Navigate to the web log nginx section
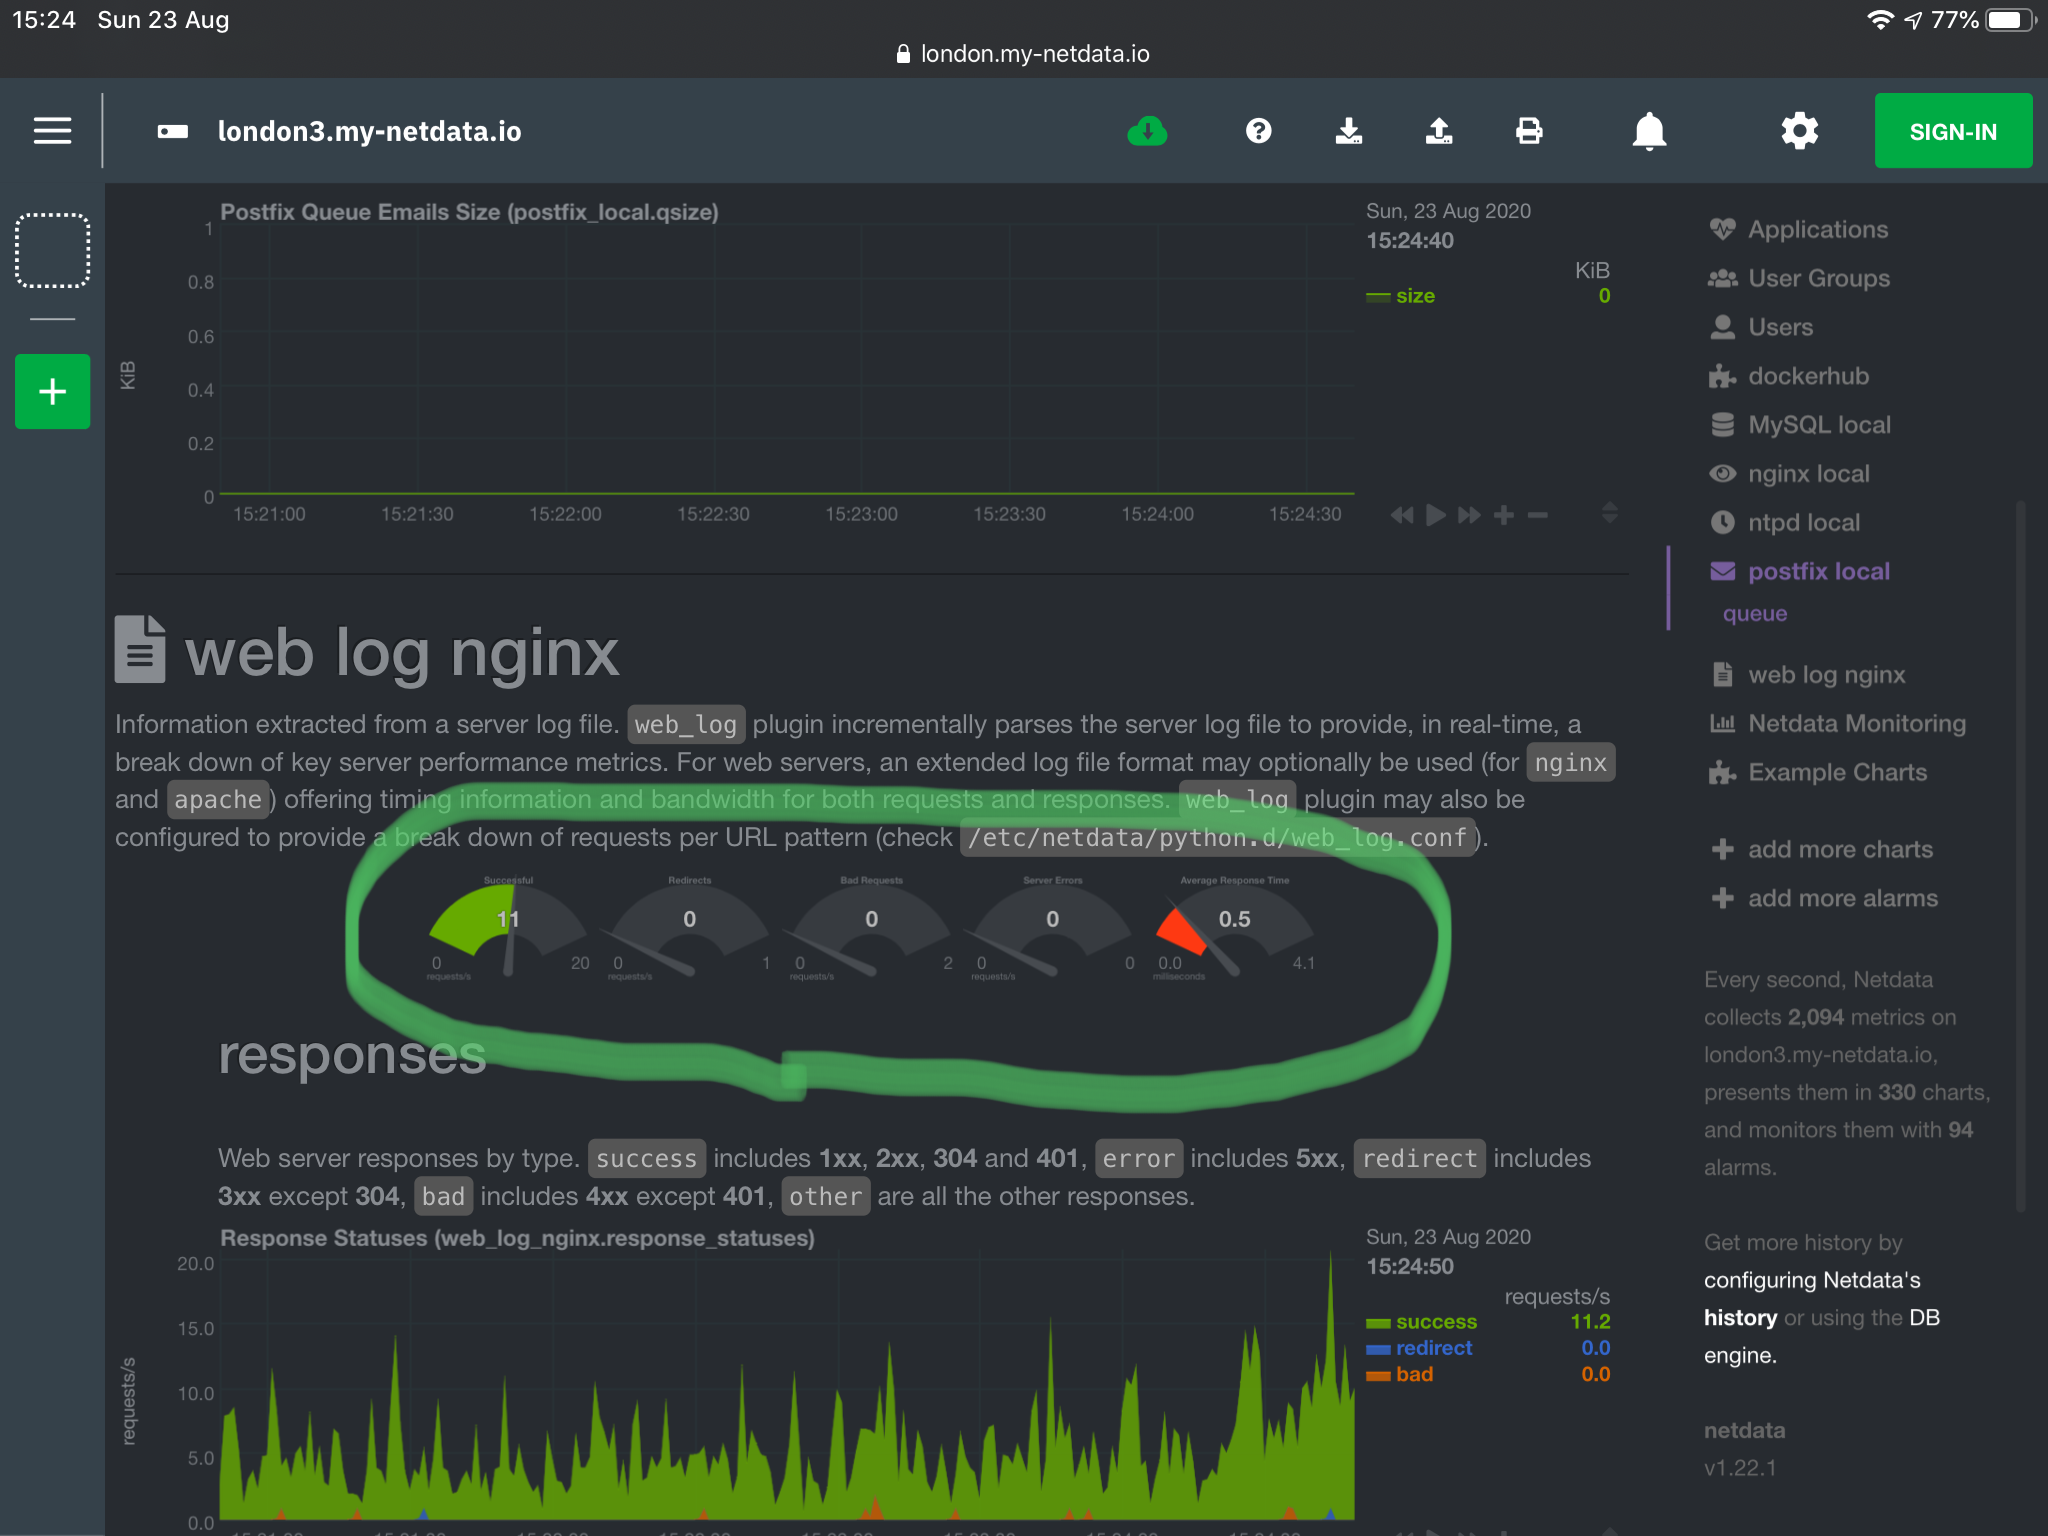The image size is (2048, 1536). click(1826, 674)
